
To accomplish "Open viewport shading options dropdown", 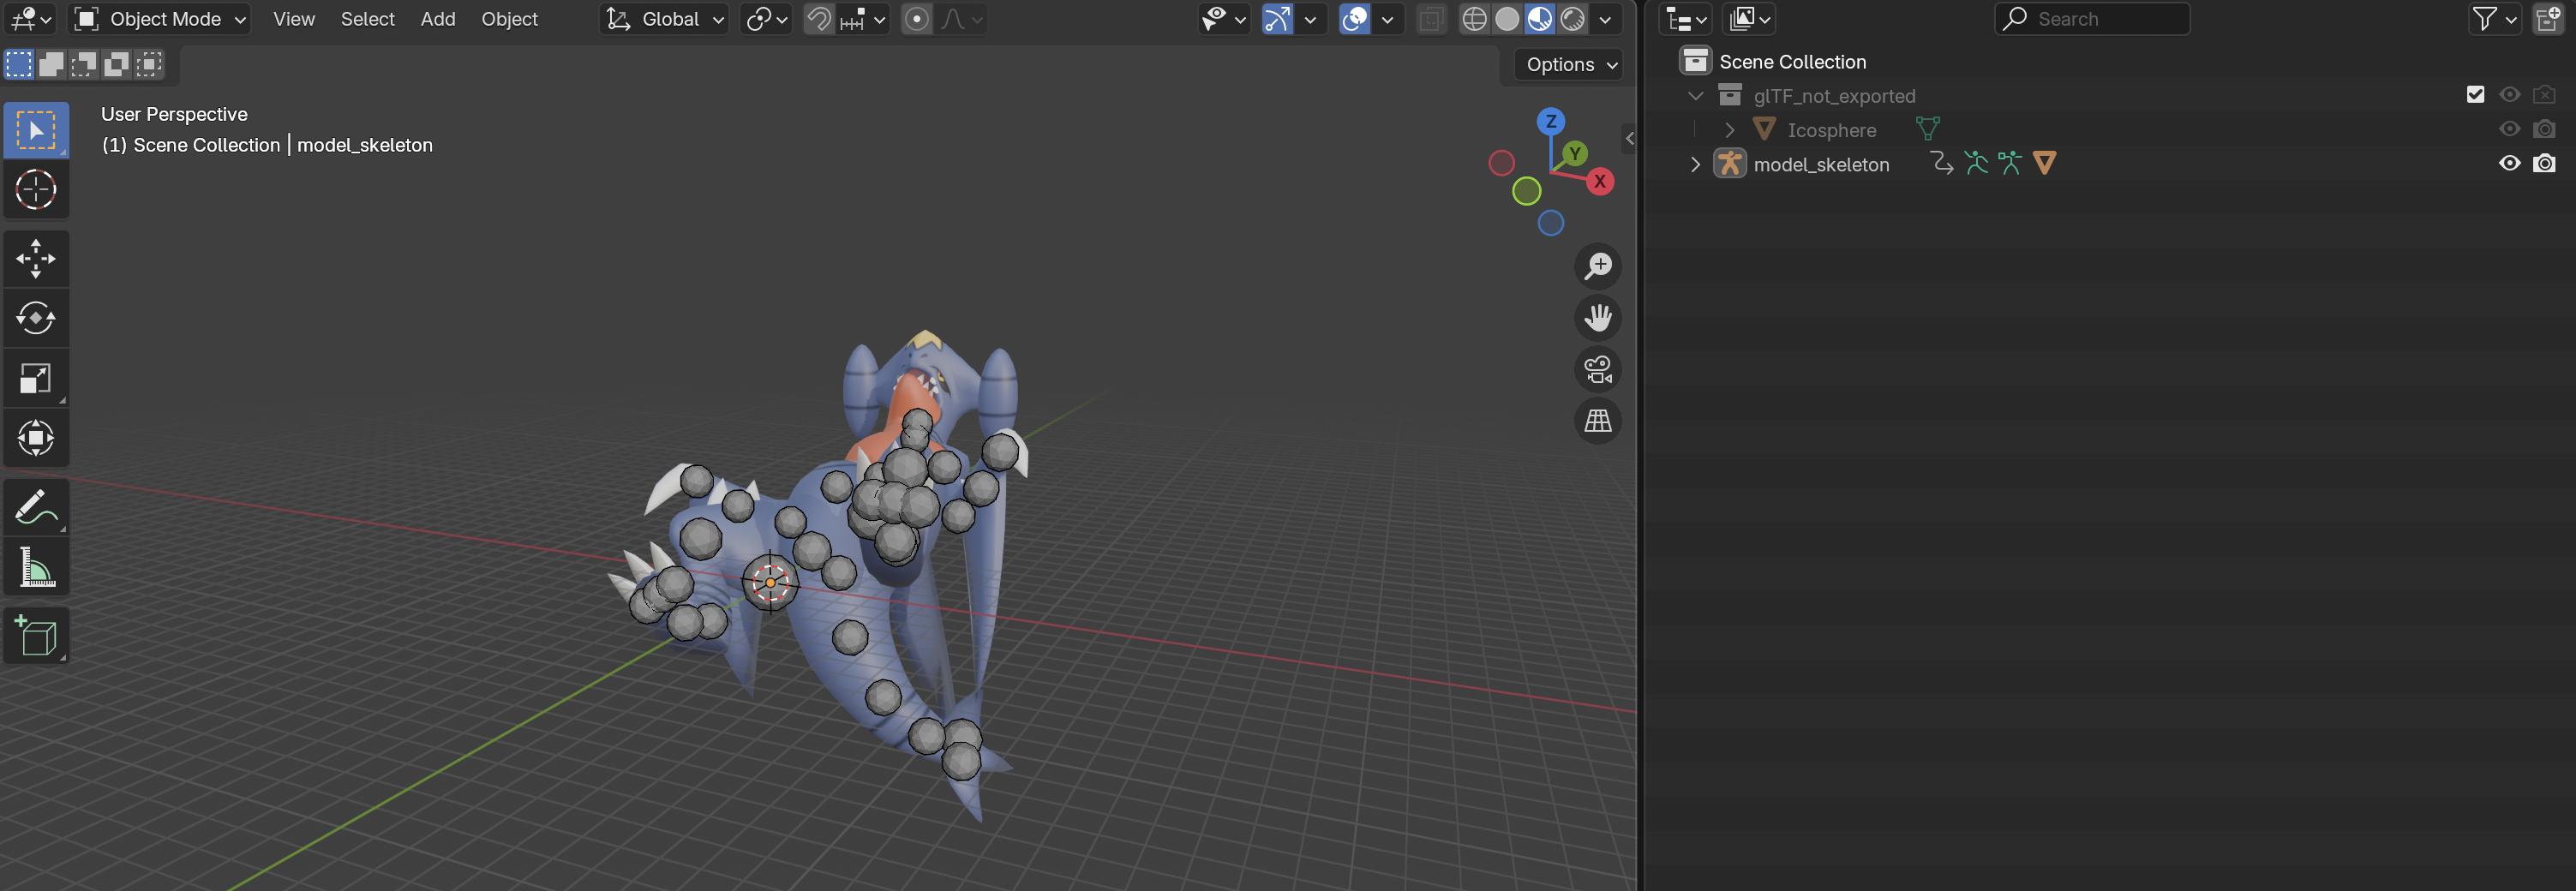I will [x=1605, y=19].
